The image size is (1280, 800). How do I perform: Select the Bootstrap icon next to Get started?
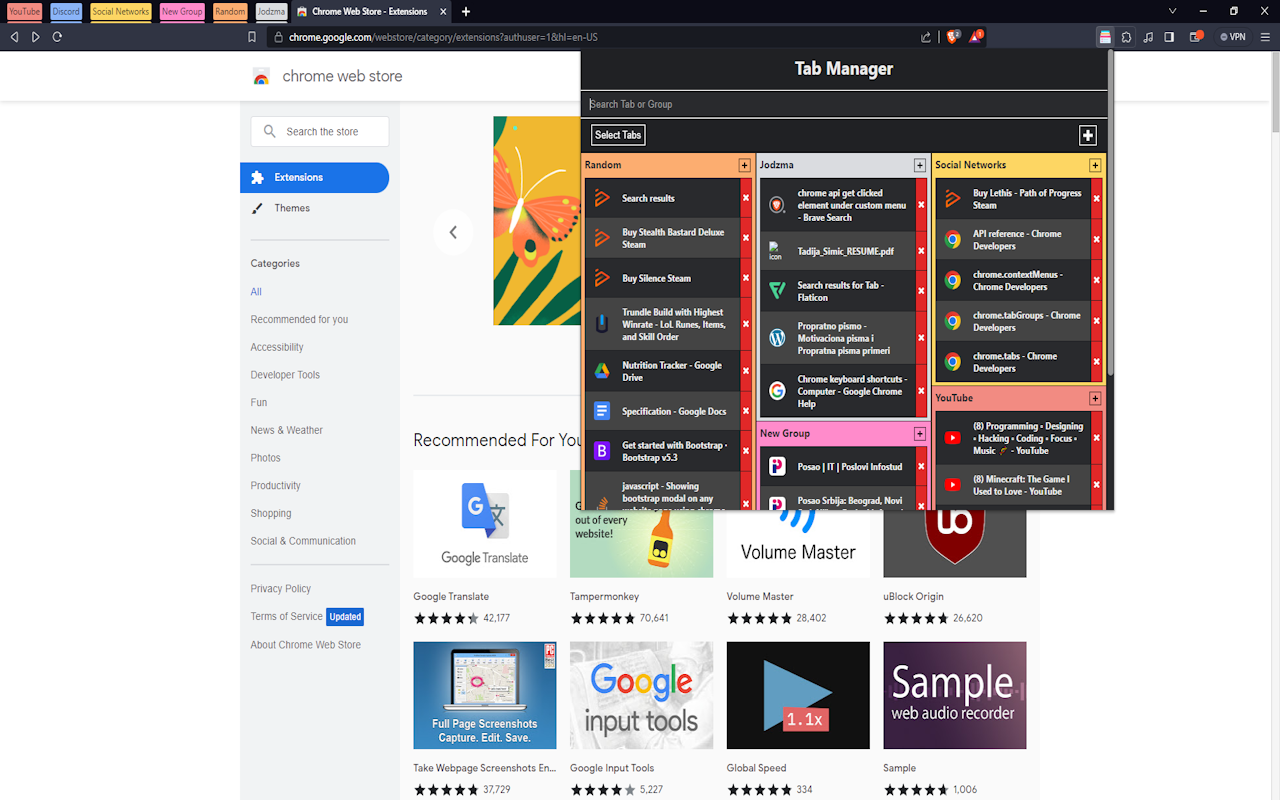tap(601, 451)
